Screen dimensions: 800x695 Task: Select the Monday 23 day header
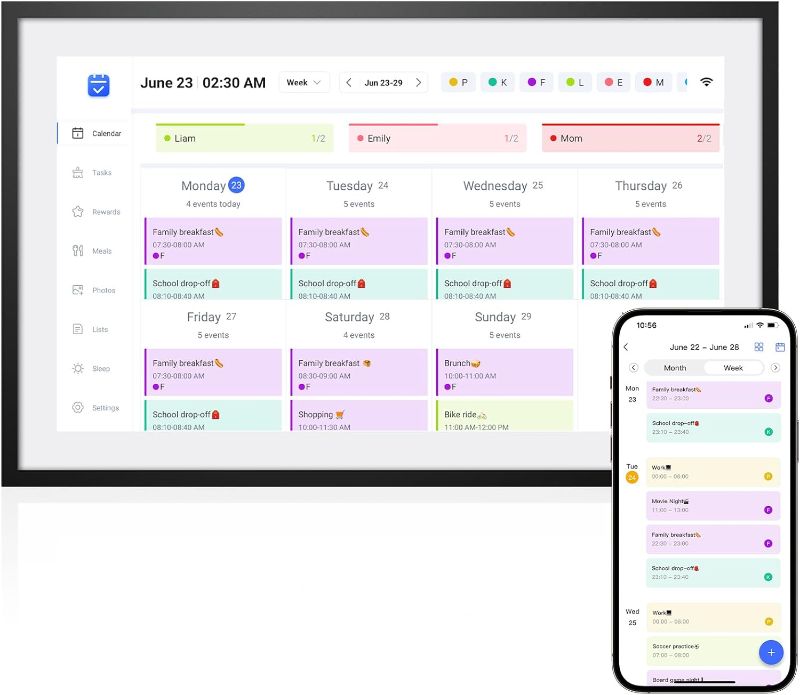coord(213,185)
